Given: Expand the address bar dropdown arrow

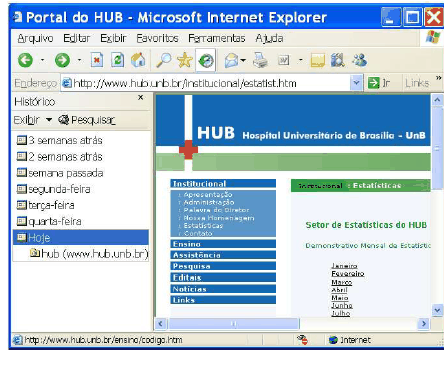Looking at the screenshot, I should tap(356, 82).
